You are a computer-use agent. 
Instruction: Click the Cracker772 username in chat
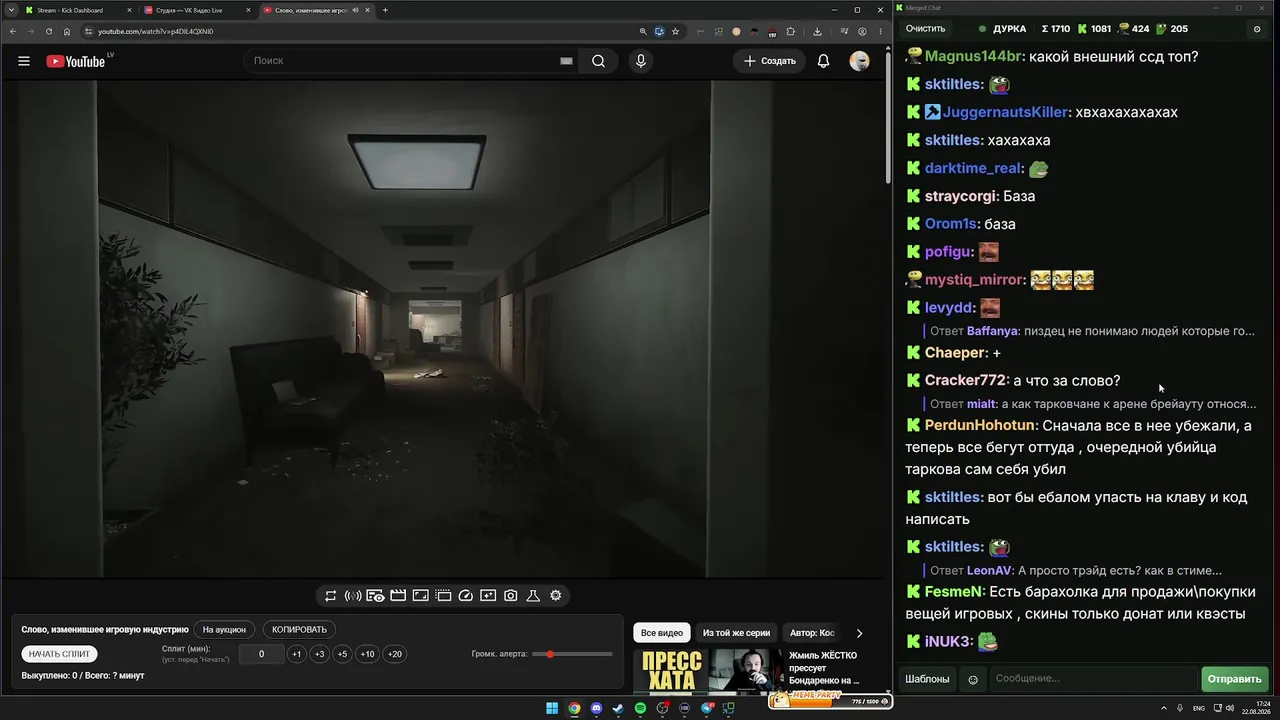[x=965, y=381]
